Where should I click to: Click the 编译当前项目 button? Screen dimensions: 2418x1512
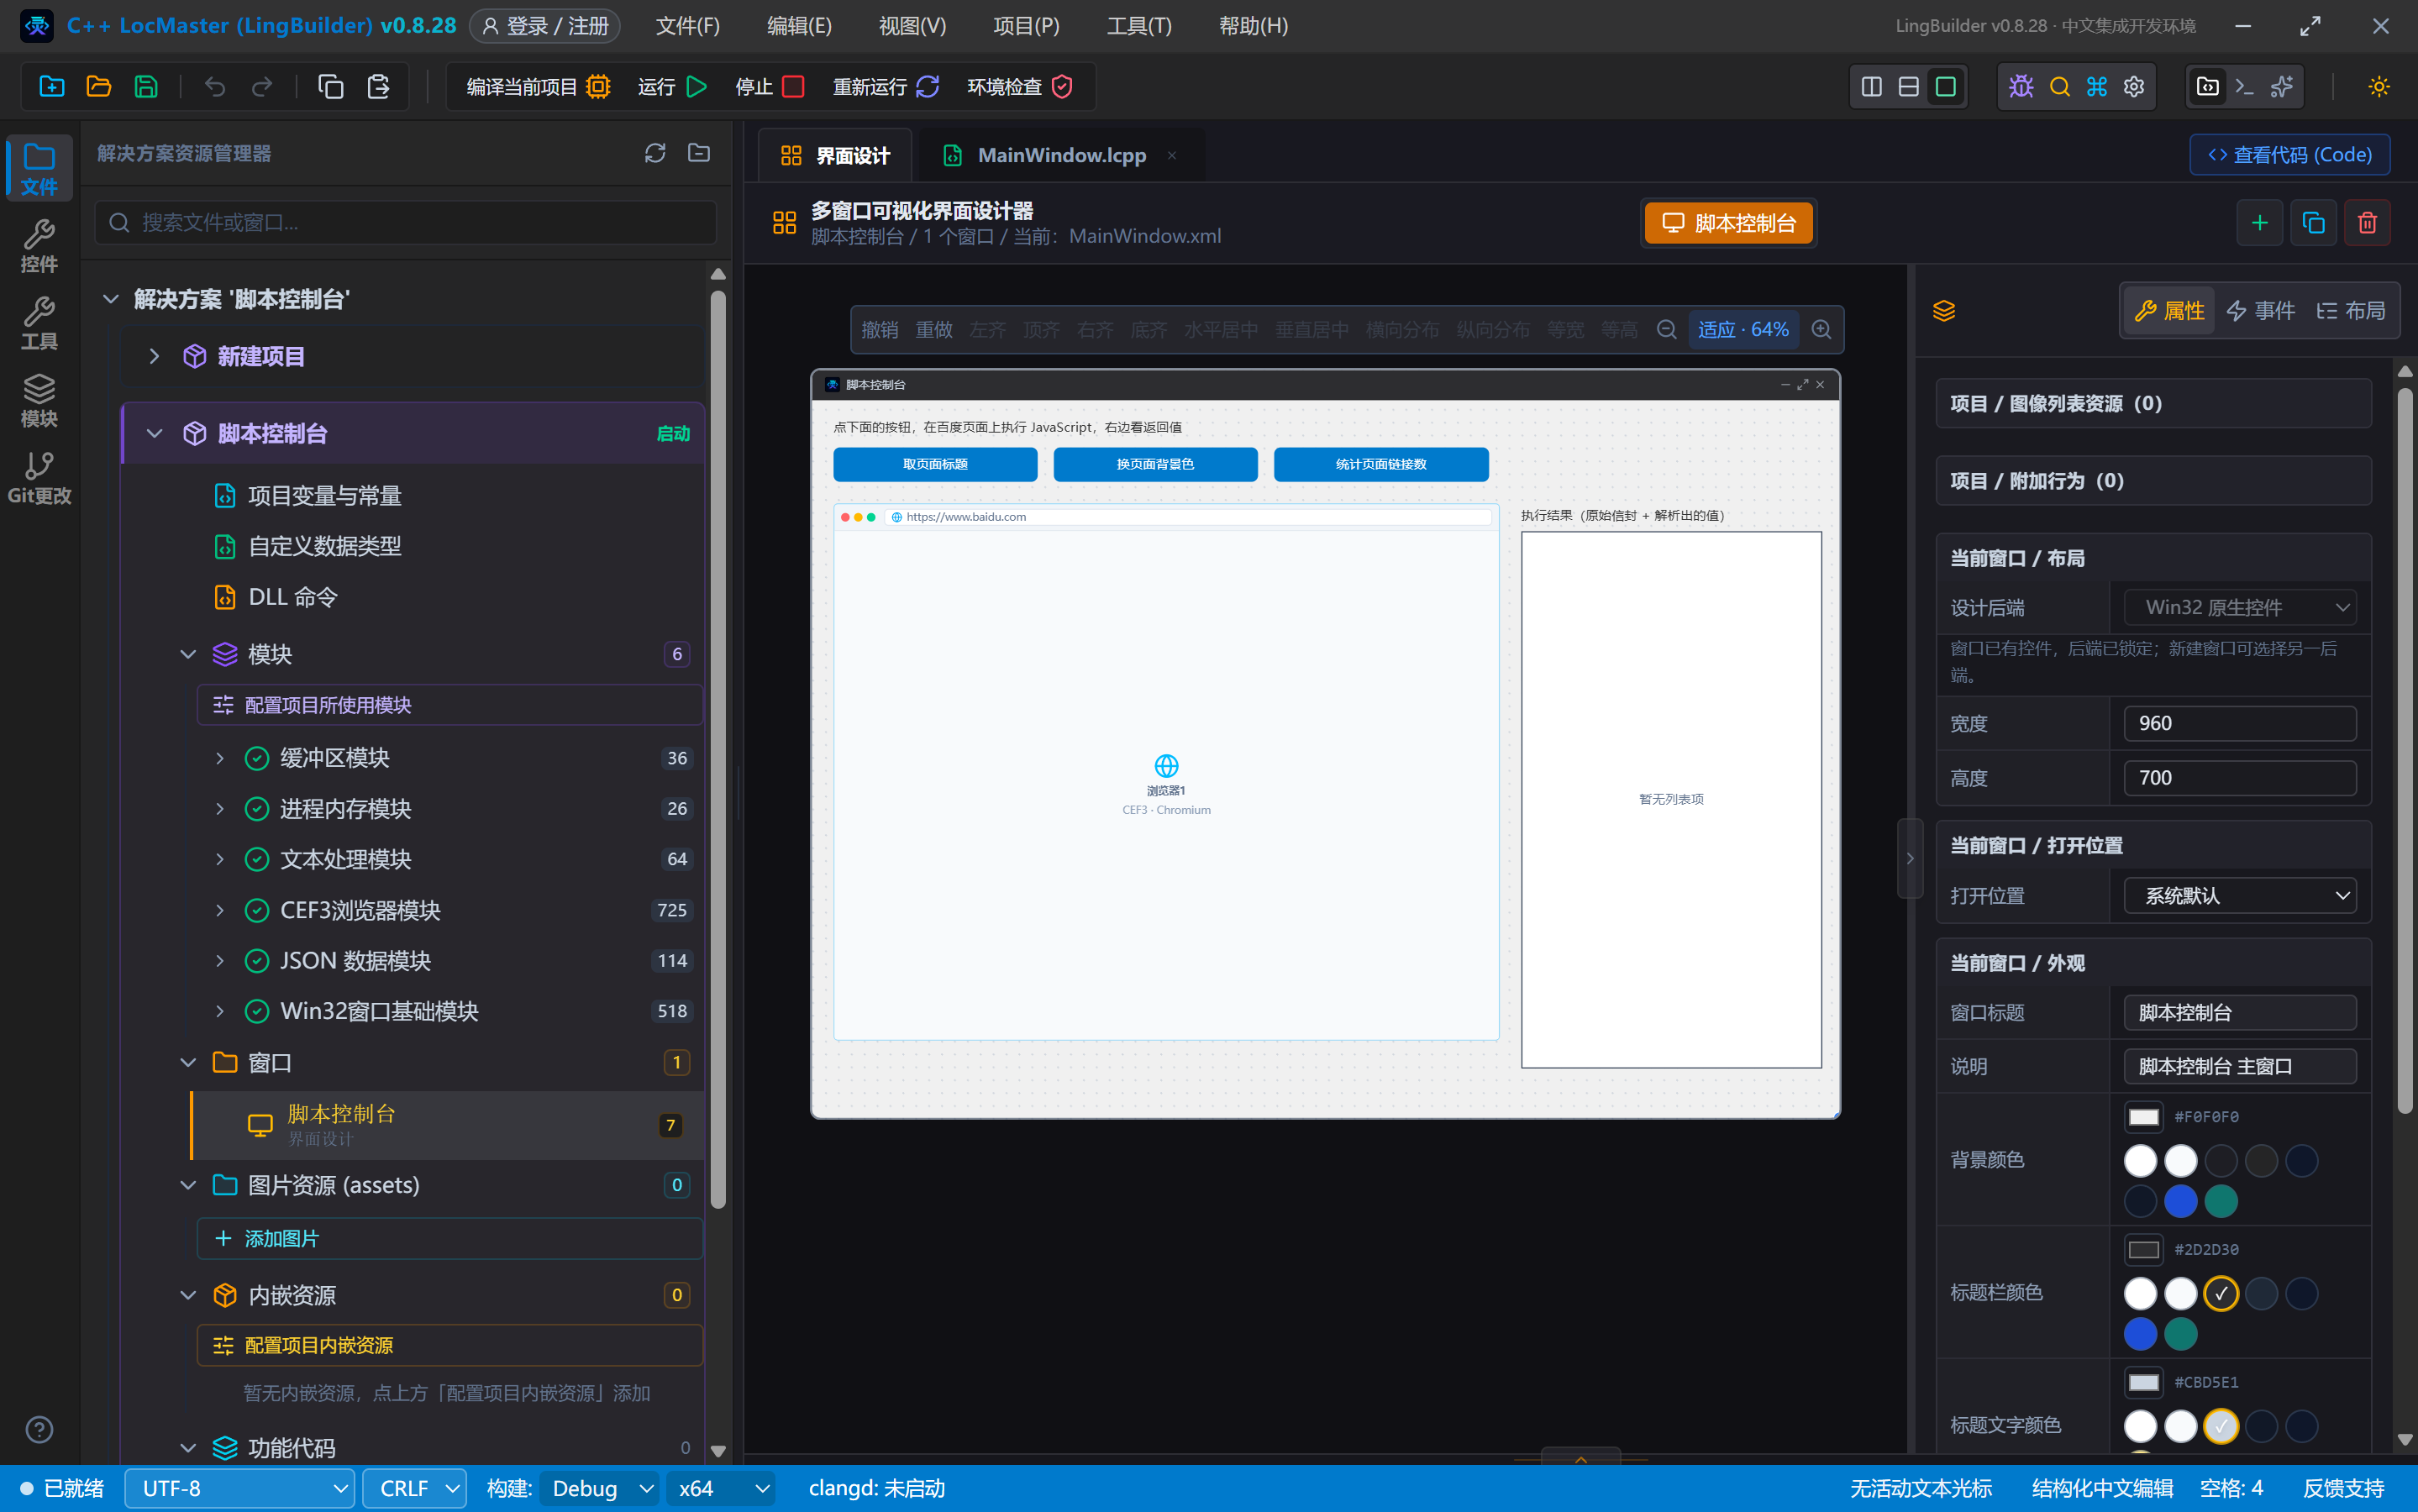[x=538, y=87]
